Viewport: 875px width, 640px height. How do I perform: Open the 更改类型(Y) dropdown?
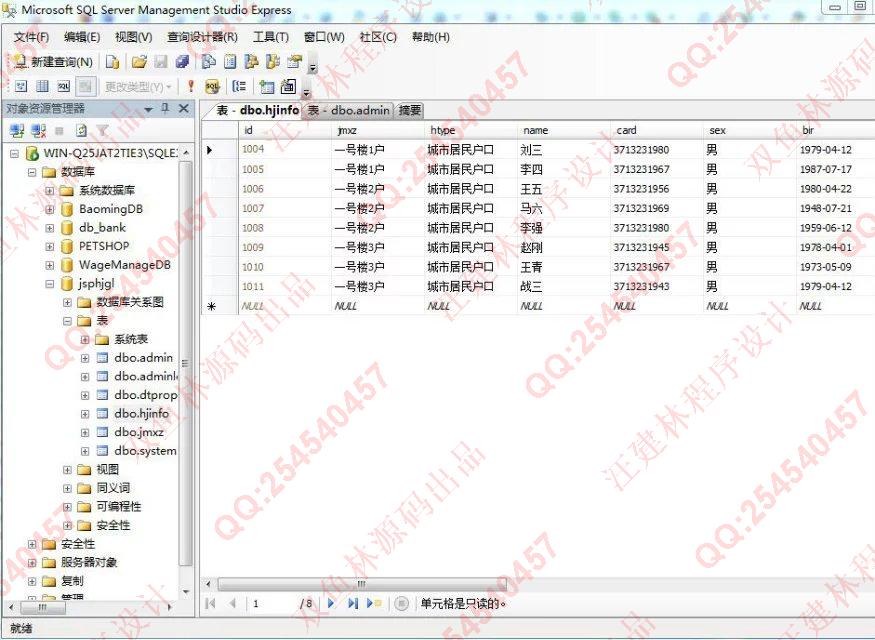(x=138, y=86)
